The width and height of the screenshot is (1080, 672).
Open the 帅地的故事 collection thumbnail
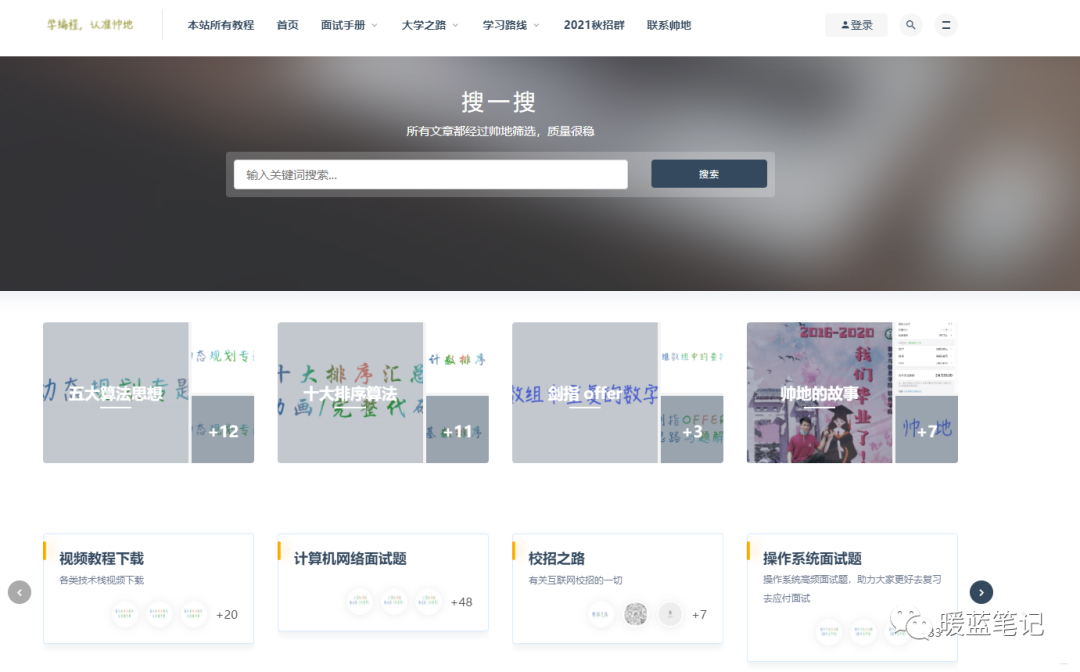click(x=820, y=392)
